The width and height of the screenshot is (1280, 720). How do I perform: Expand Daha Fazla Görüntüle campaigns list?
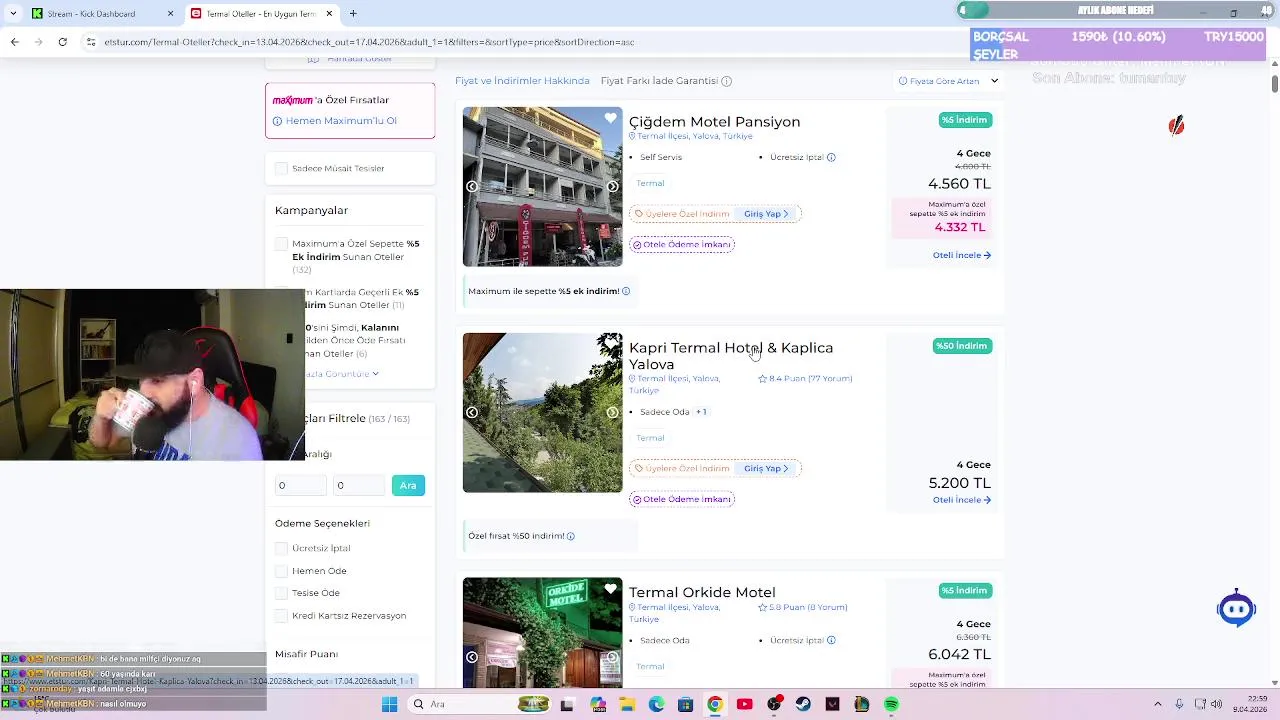tap(341, 373)
